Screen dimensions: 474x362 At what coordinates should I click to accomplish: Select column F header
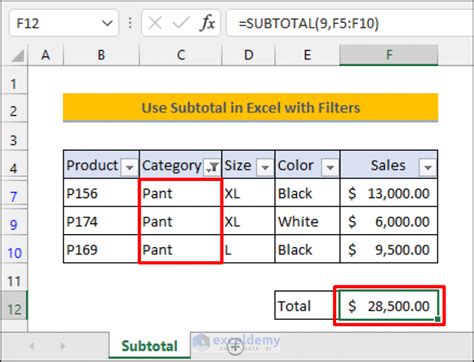(x=389, y=55)
